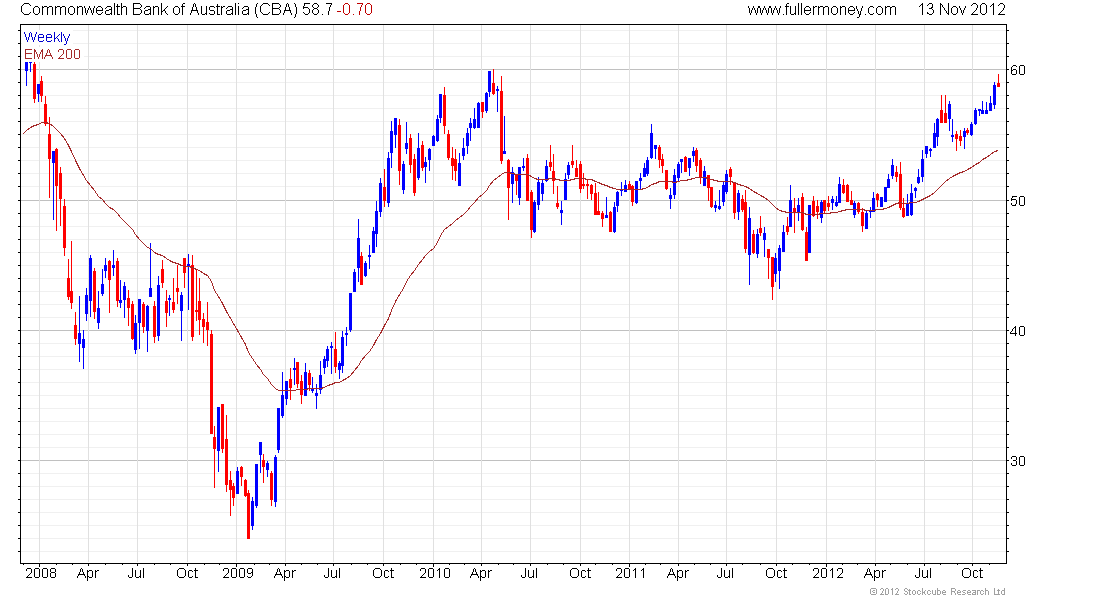Click the Commonwealth Bank of Australia (CBA) title

pyautogui.click(x=159, y=10)
